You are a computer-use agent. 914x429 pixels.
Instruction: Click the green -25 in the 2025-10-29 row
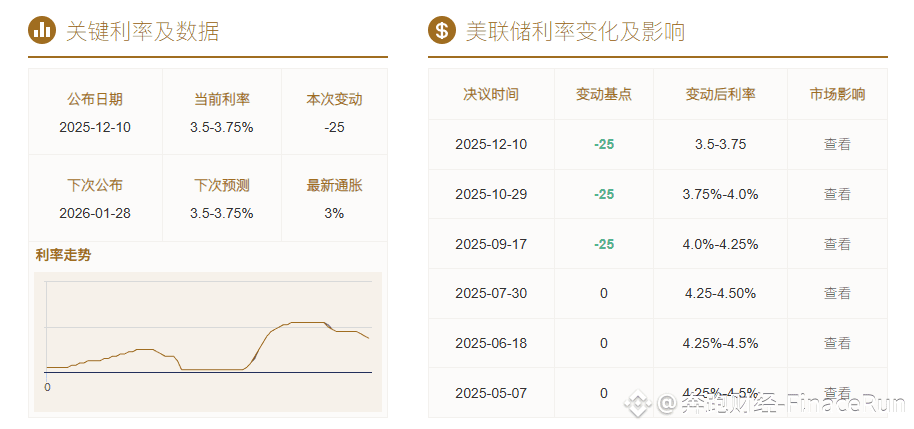pos(604,194)
